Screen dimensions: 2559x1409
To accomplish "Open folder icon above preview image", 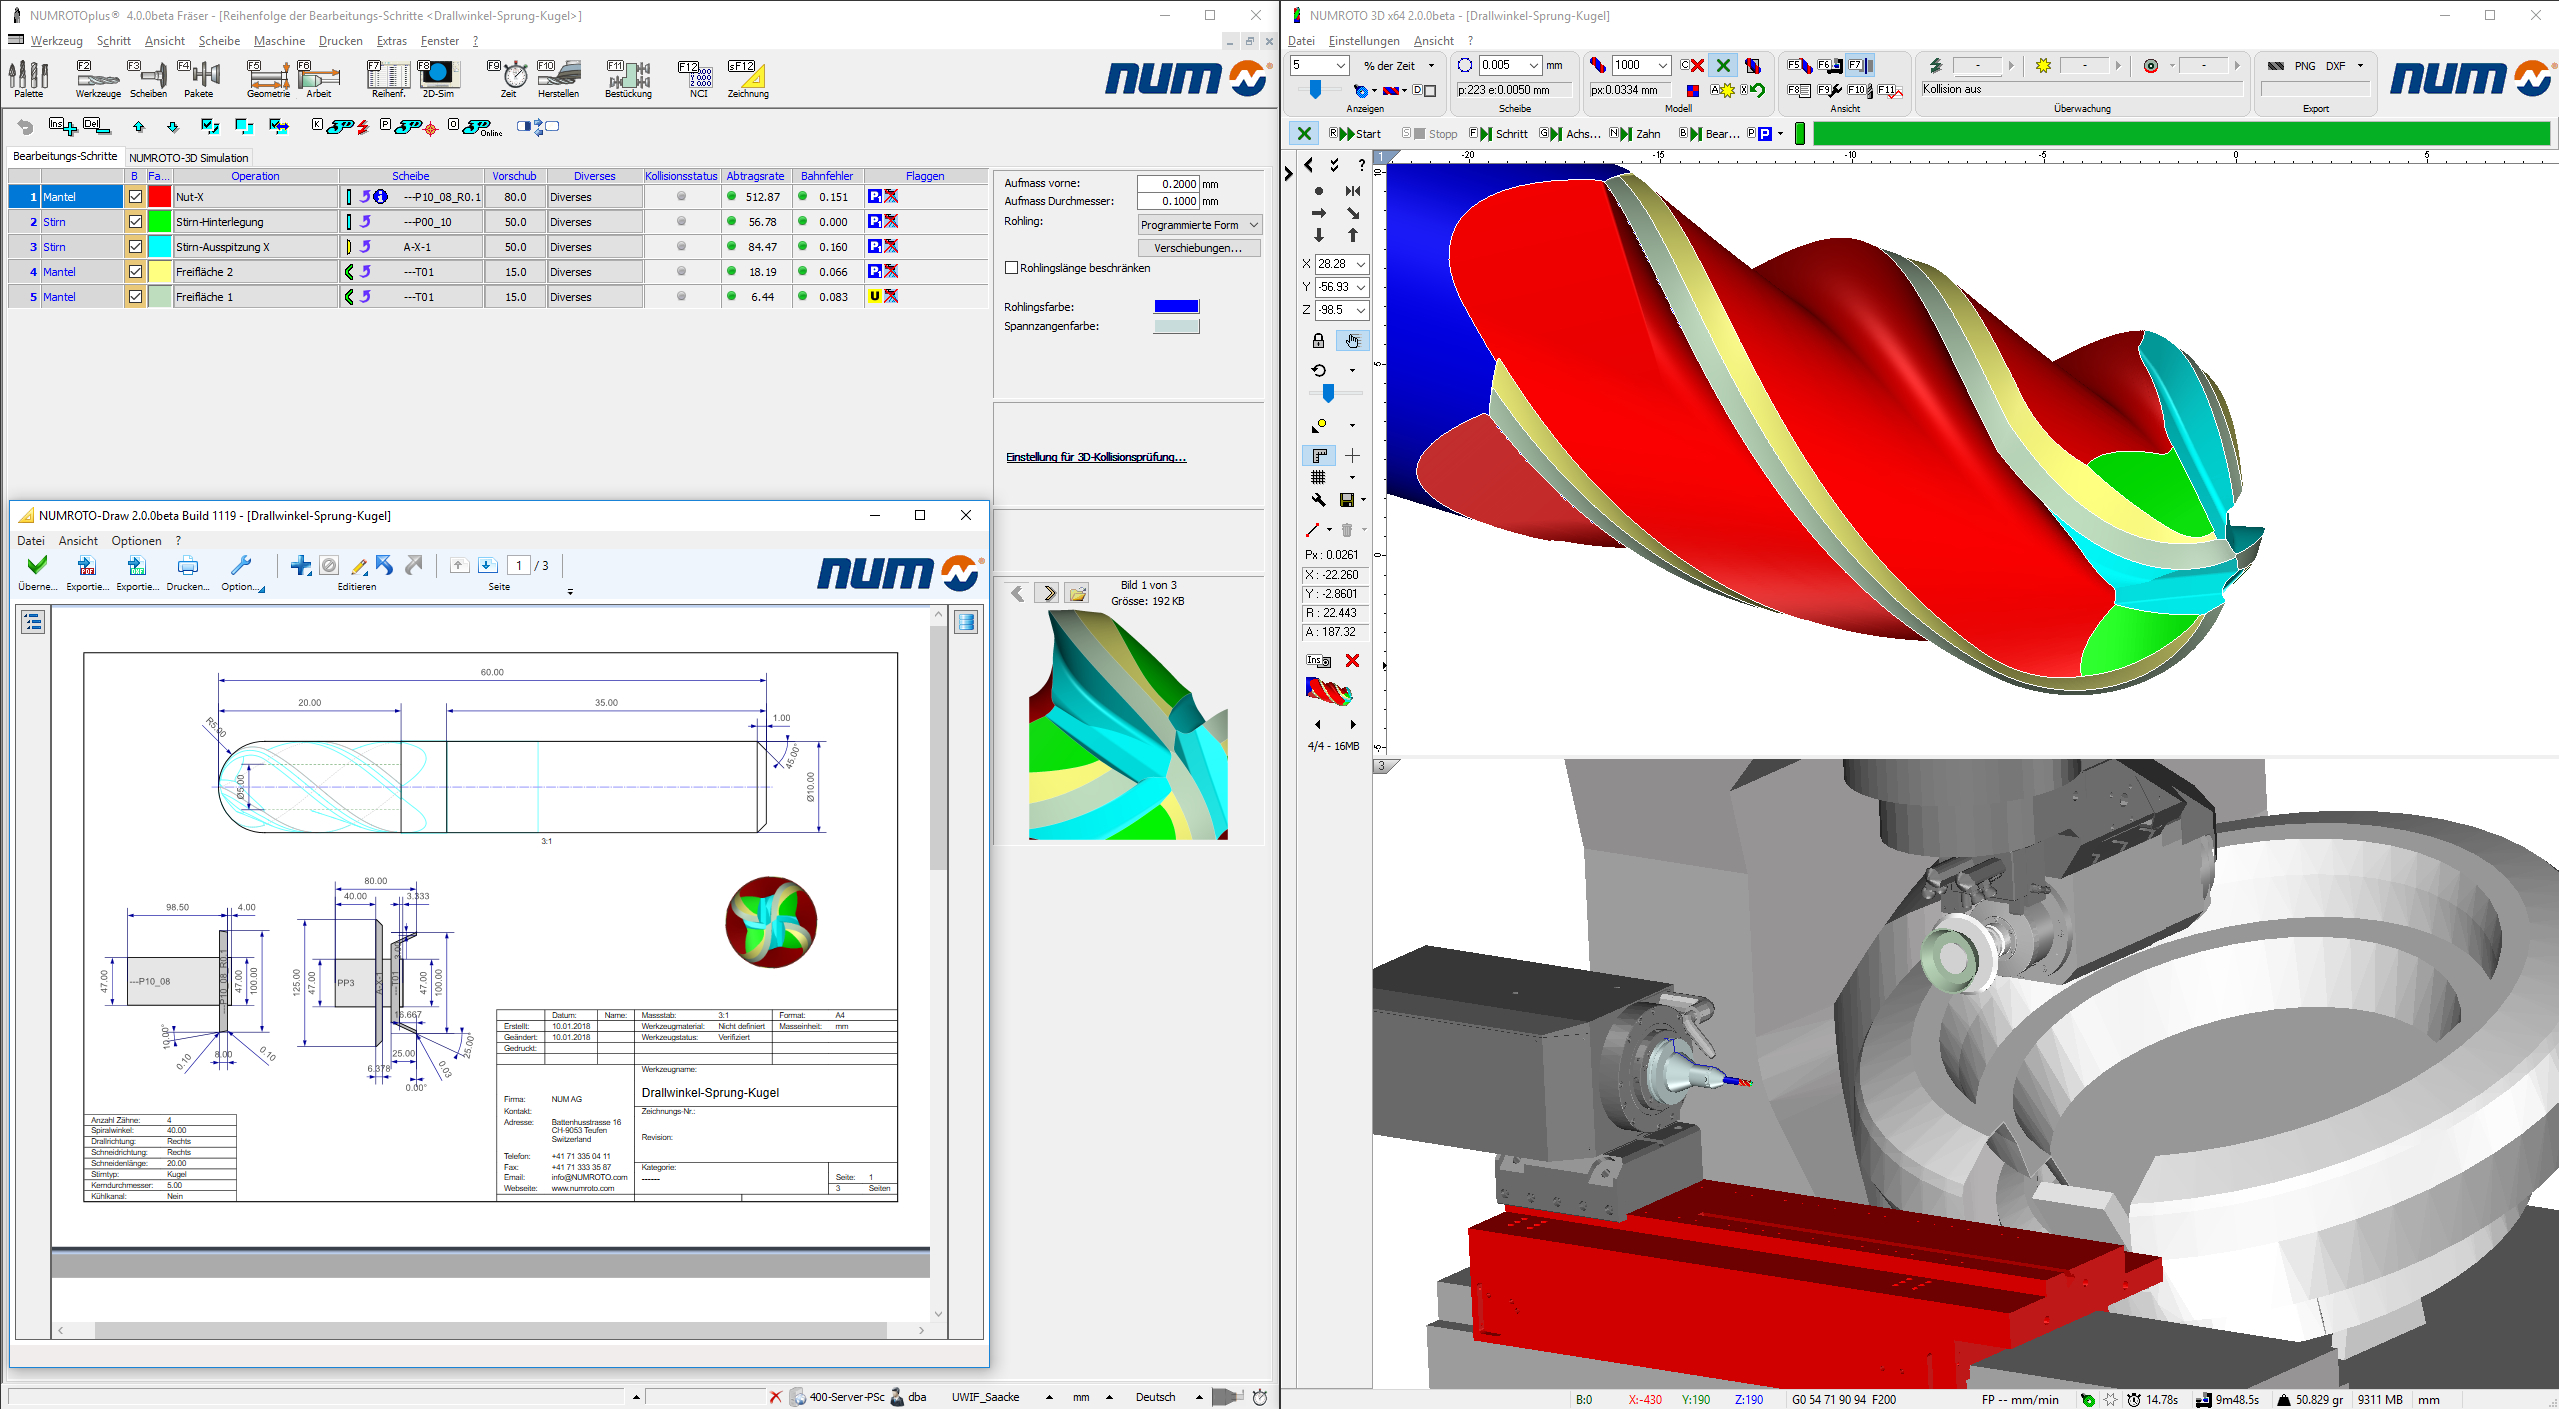I will point(1077,594).
